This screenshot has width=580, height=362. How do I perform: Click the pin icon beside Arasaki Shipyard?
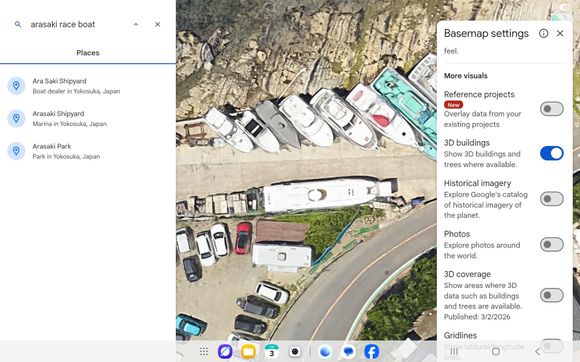tap(16, 118)
